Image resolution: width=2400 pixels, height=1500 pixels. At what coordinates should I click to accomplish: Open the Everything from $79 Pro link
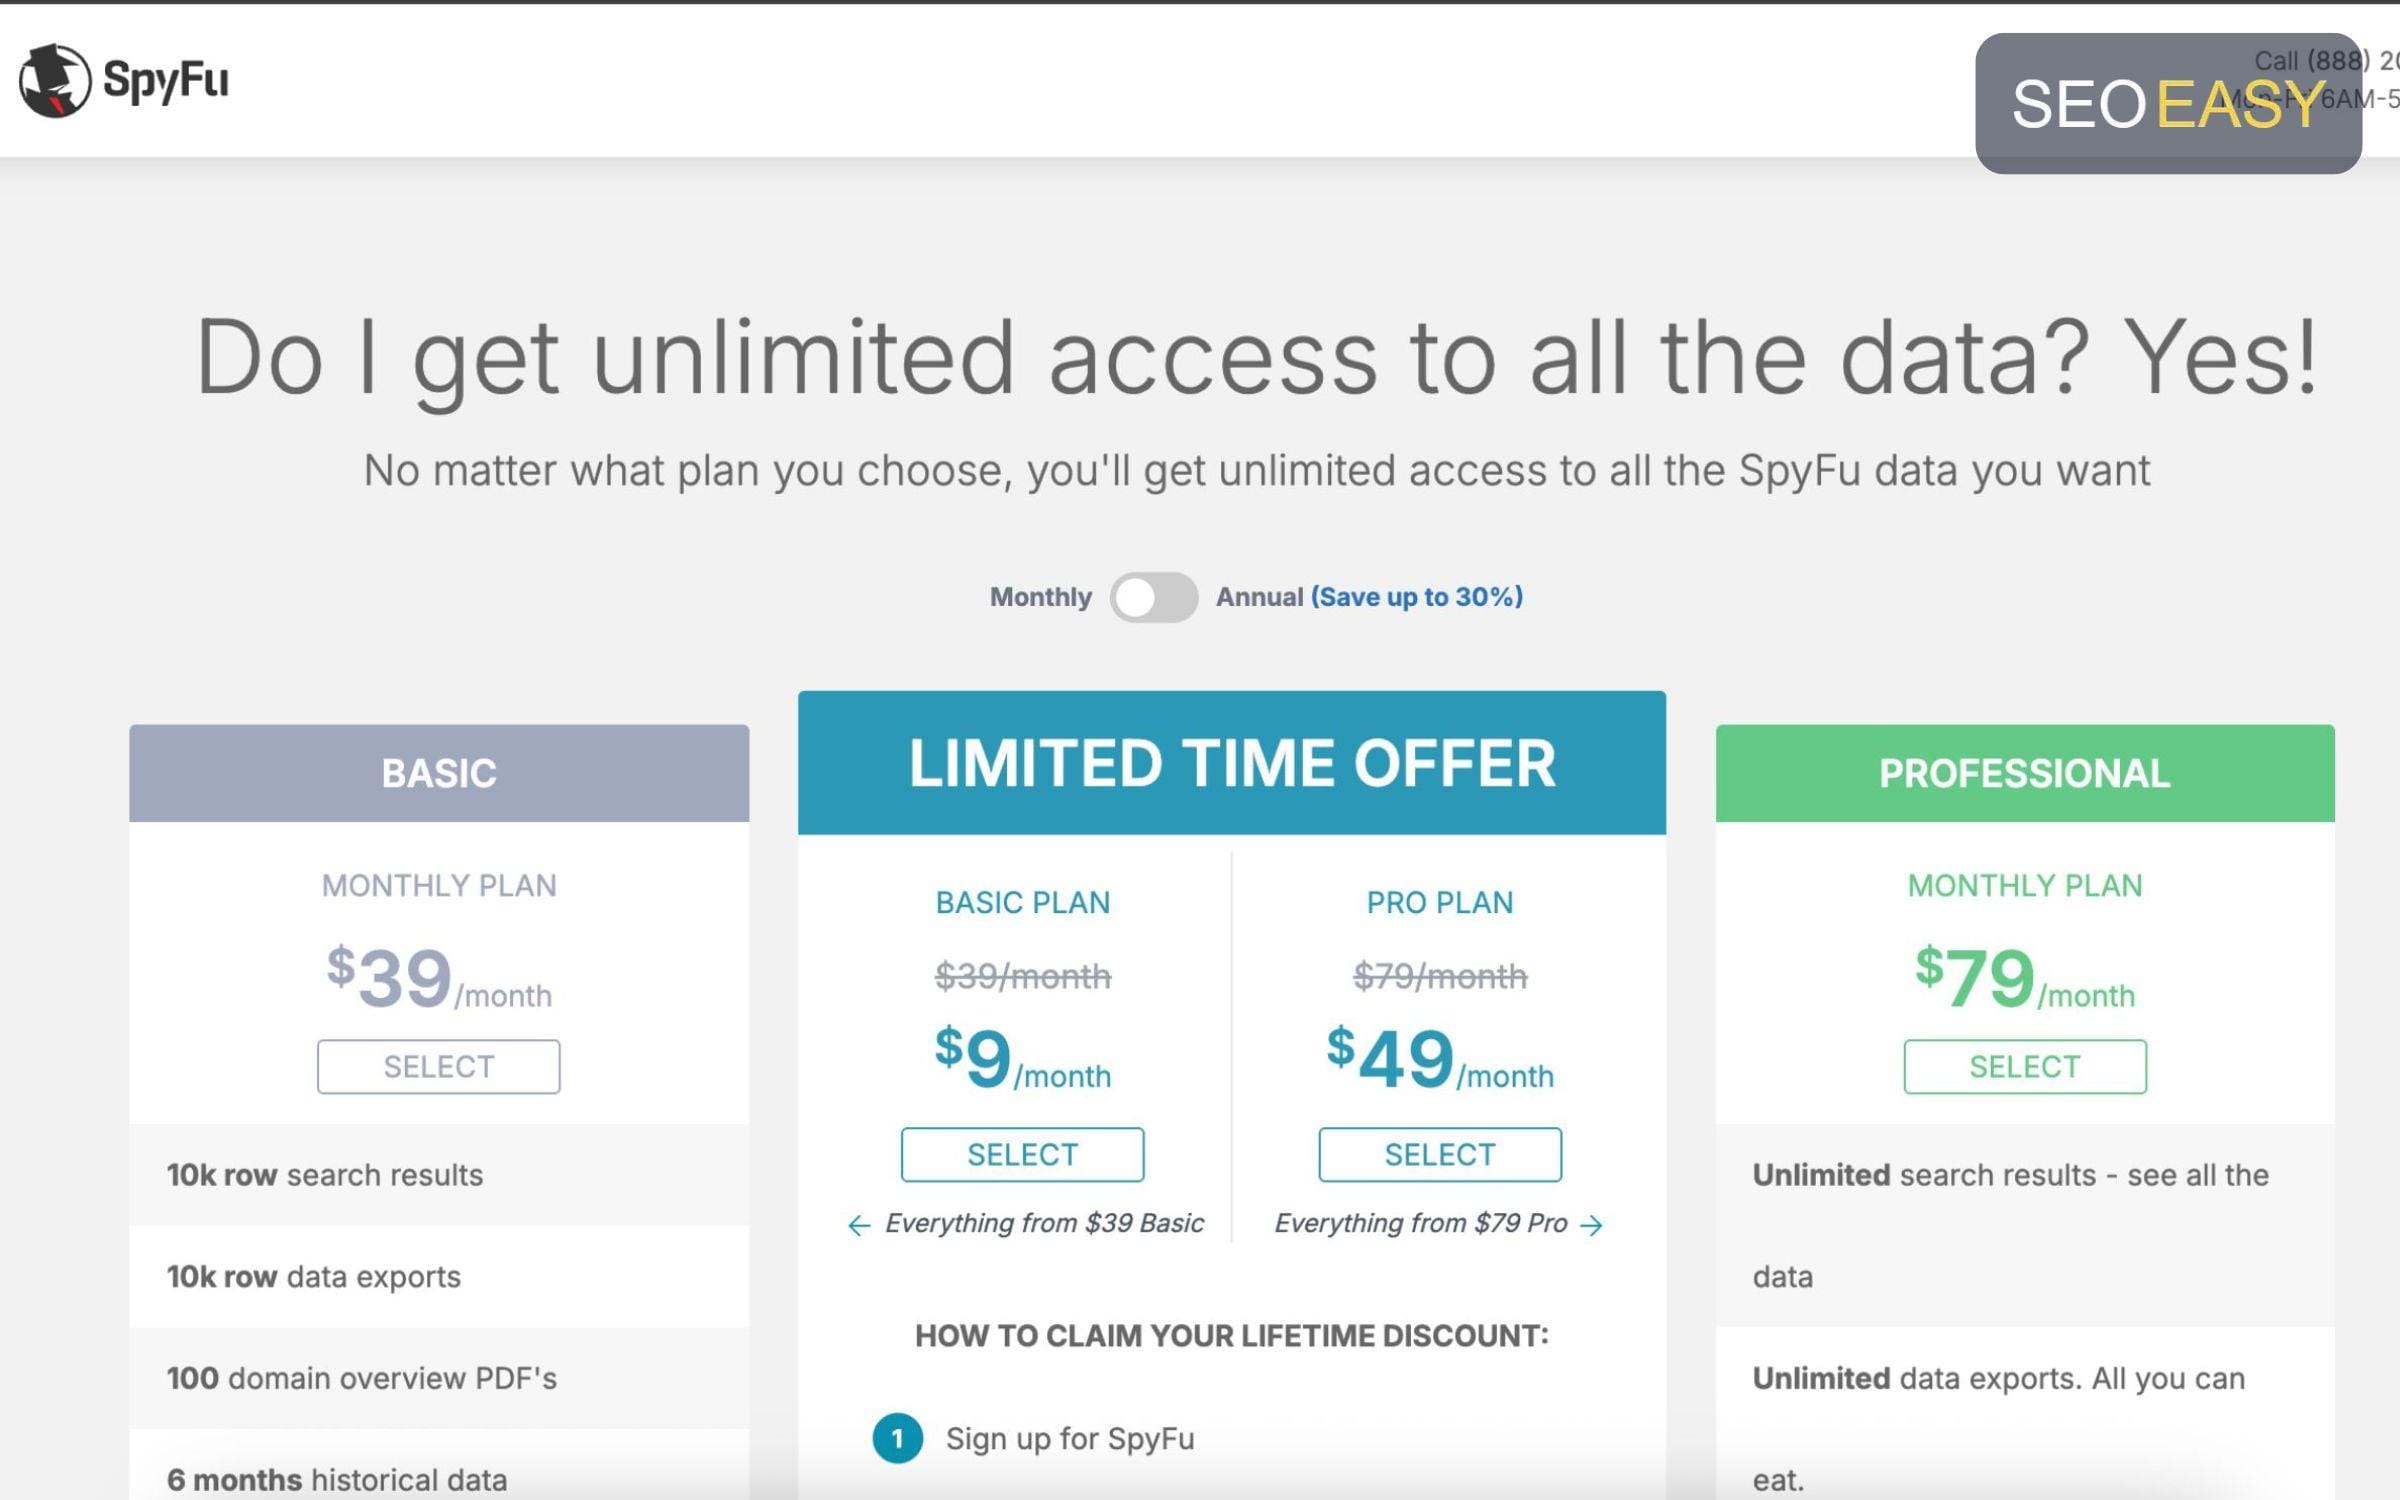(1421, 1223)
